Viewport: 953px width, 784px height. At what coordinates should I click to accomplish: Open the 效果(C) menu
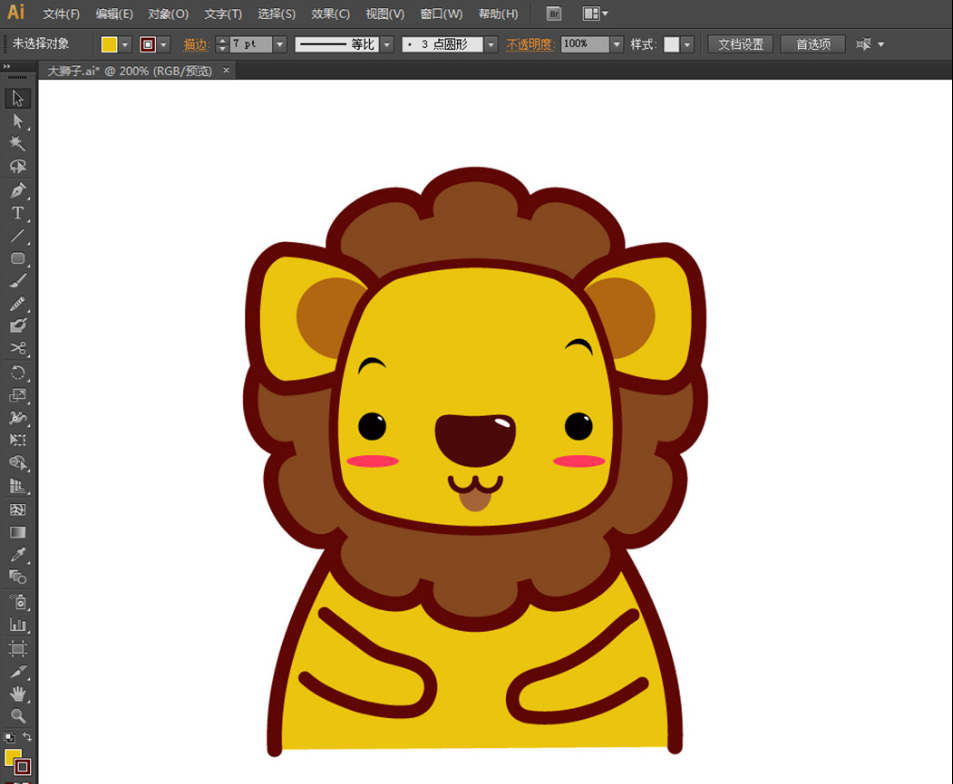pyautogui.click(x=330, y=14)
